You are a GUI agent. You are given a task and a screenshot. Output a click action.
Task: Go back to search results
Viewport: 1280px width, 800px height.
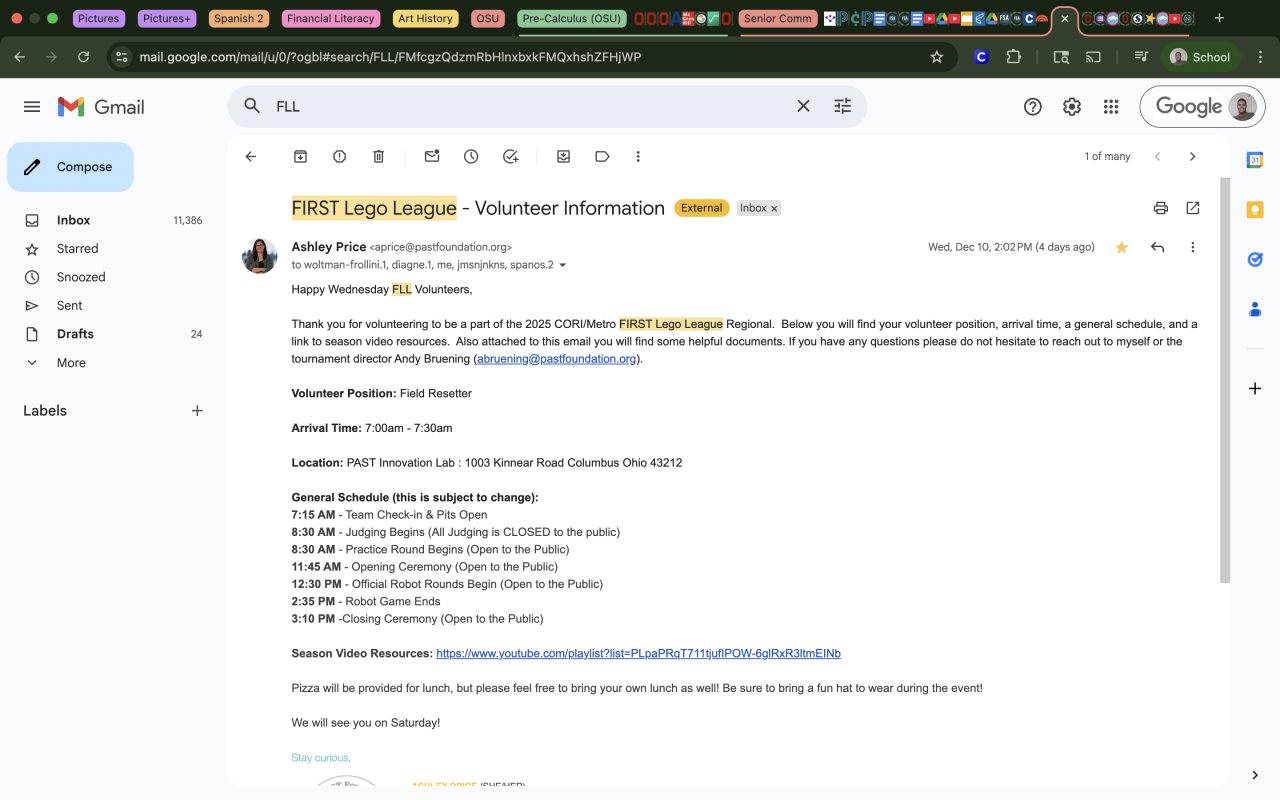click(x=251, y=156)
